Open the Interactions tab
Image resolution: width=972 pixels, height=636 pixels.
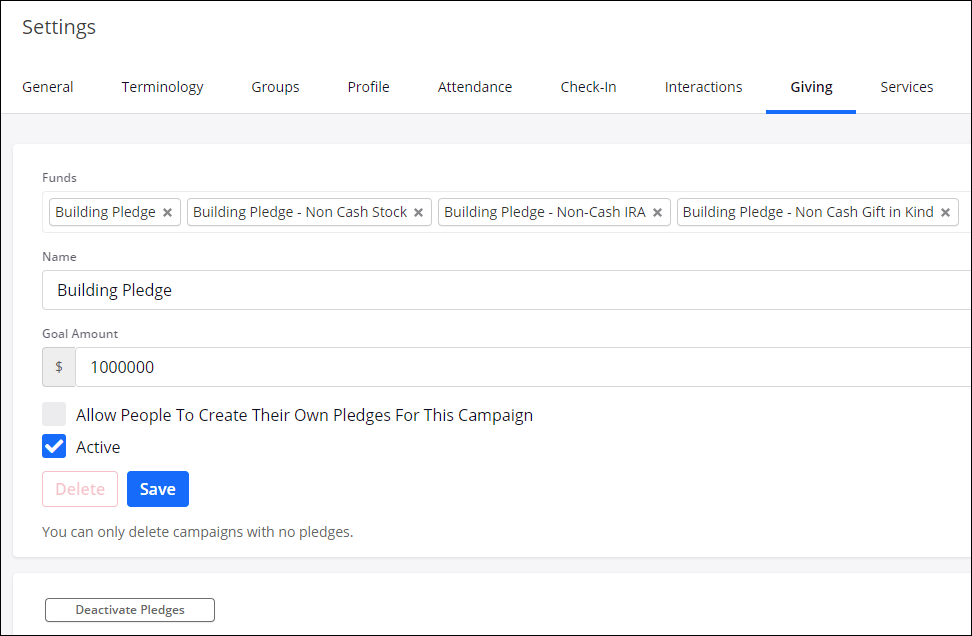[x=703, y=87]
